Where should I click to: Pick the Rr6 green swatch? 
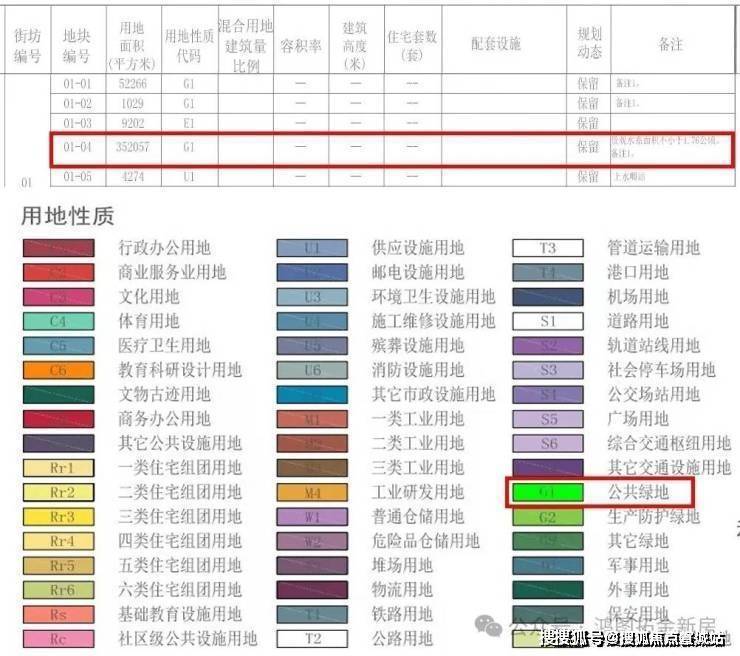59,590
